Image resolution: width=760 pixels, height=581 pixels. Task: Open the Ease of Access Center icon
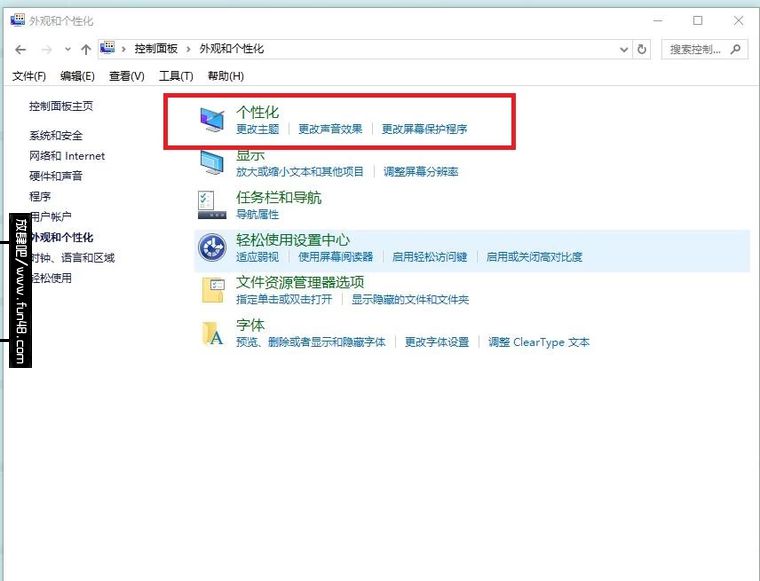coord(212,248)
